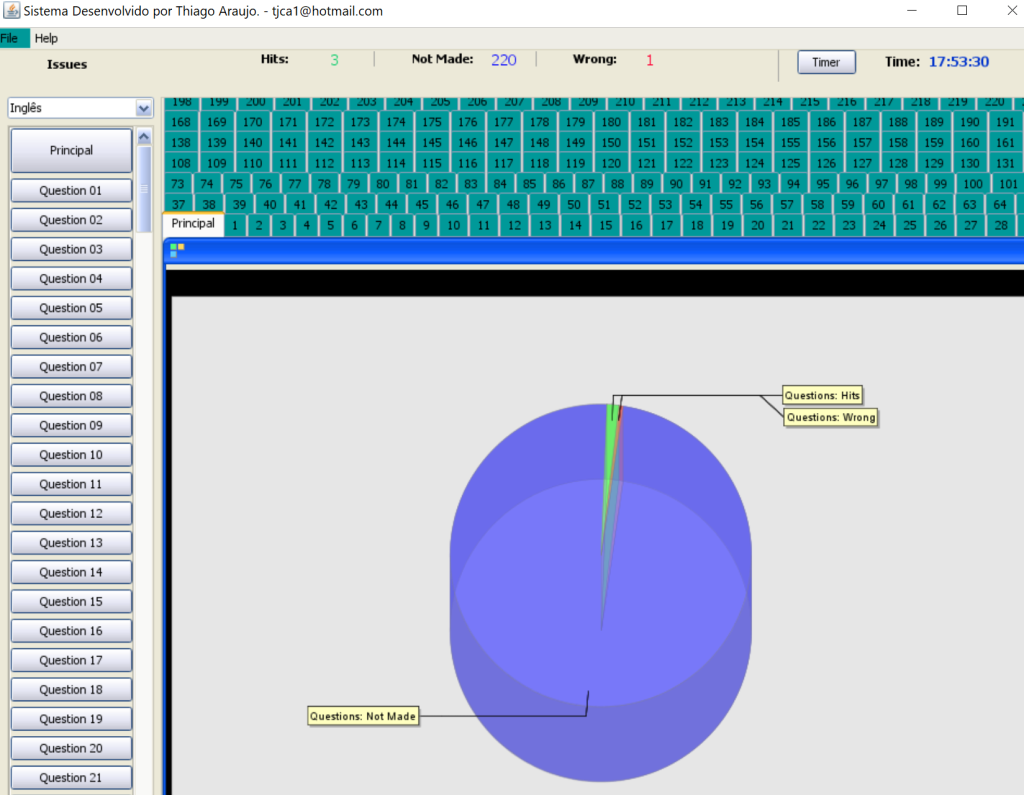This screenshot has width=1024, height=795.
Task: Open tab number 28
Action: [1001, 225]
